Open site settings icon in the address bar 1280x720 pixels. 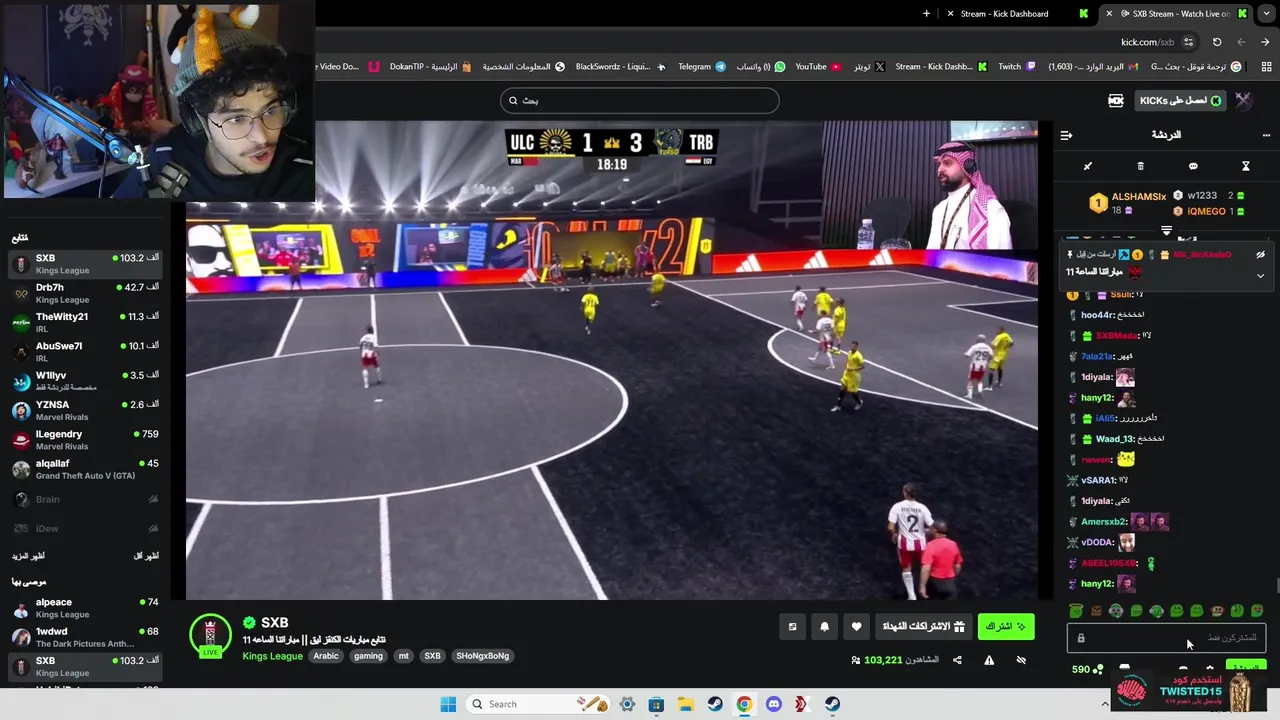click(x=1188, y=42)
